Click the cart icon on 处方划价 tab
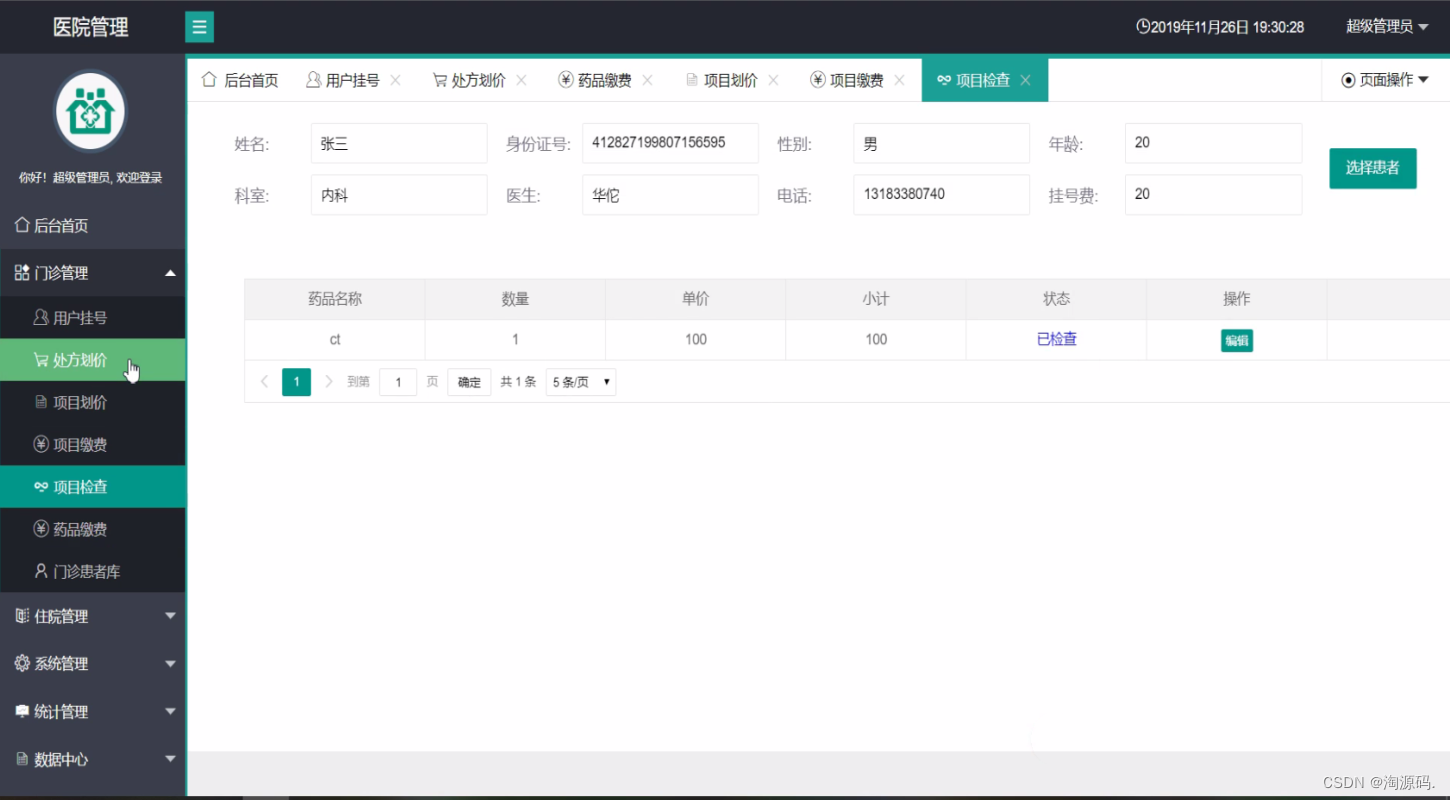Image resolution: width=1450 pixels, height=800 pixels. [440, 80]
